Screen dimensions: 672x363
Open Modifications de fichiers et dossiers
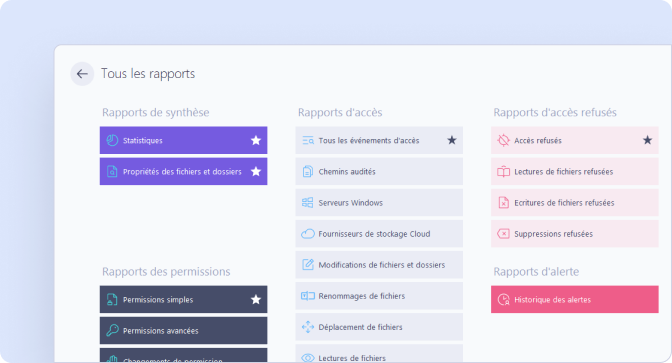click(379, 264)
